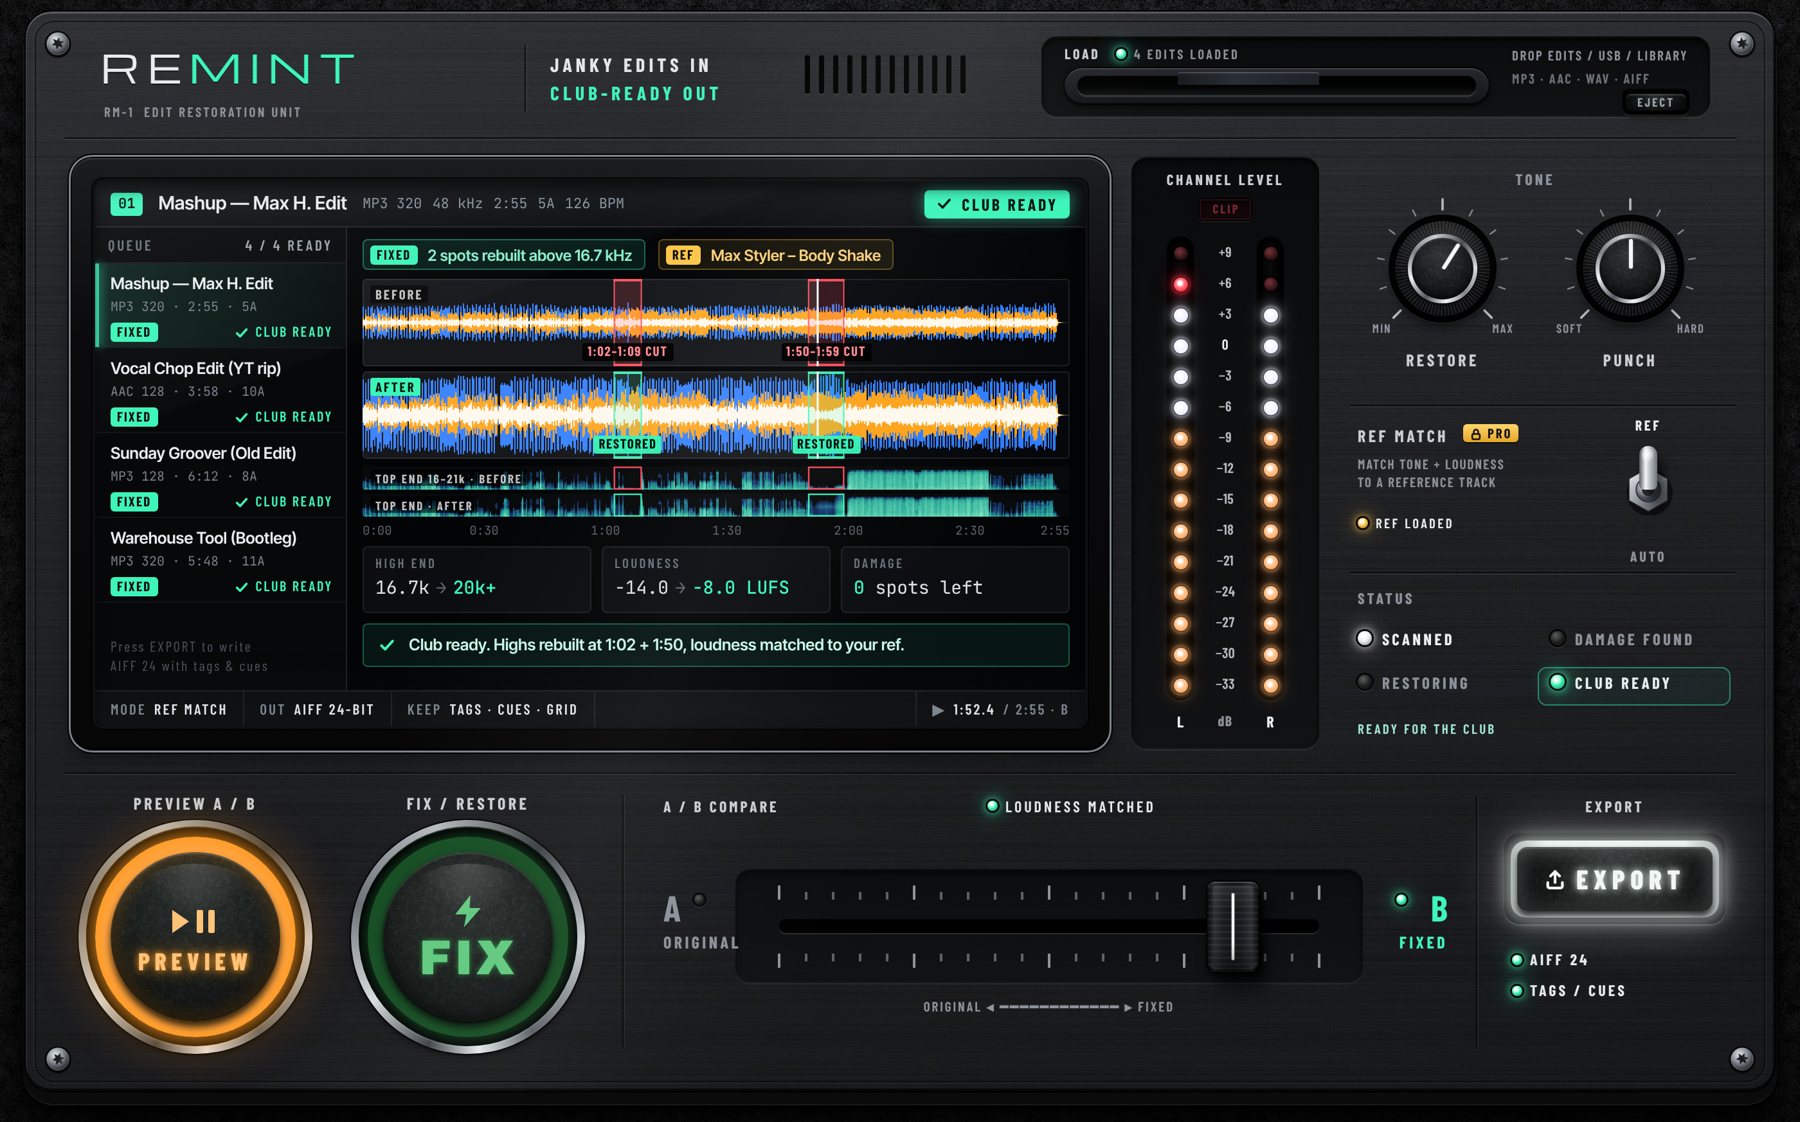Click the LOUDNESS MATCHED indicator
Screen dimensions: 1800x1122
click(x=1070, y=807)
